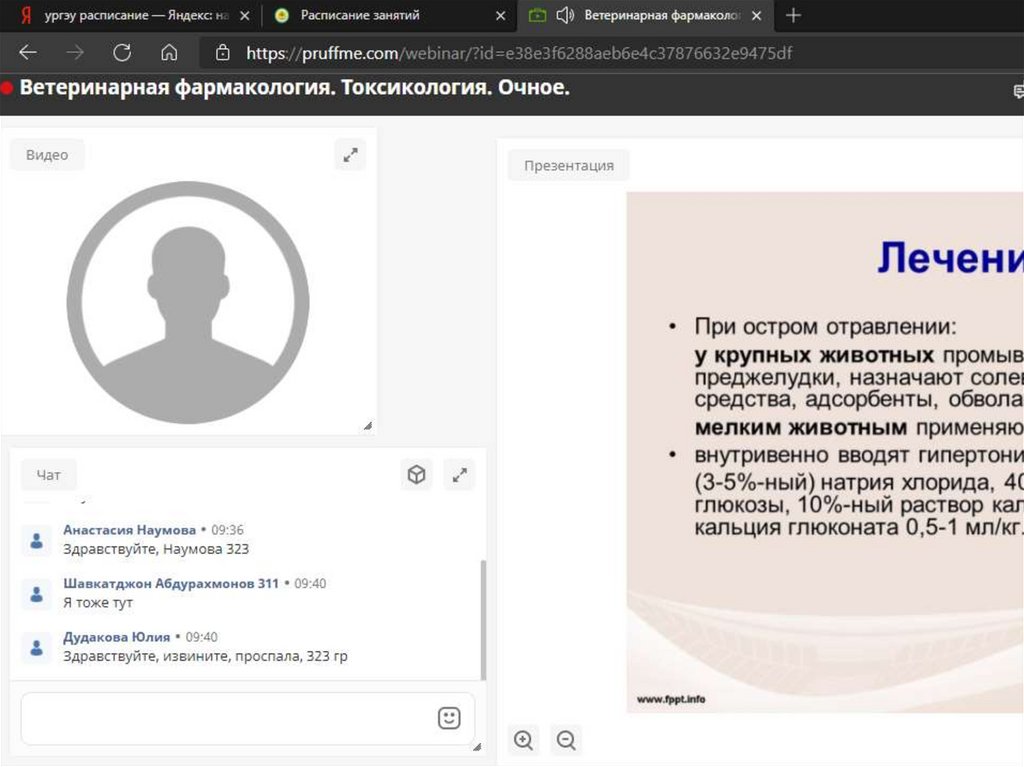The width and height of the screenshot is (1024, 767).
Task: Open the emoji picker in chat input
Action: pyautogui.click(x=449, y=718)
